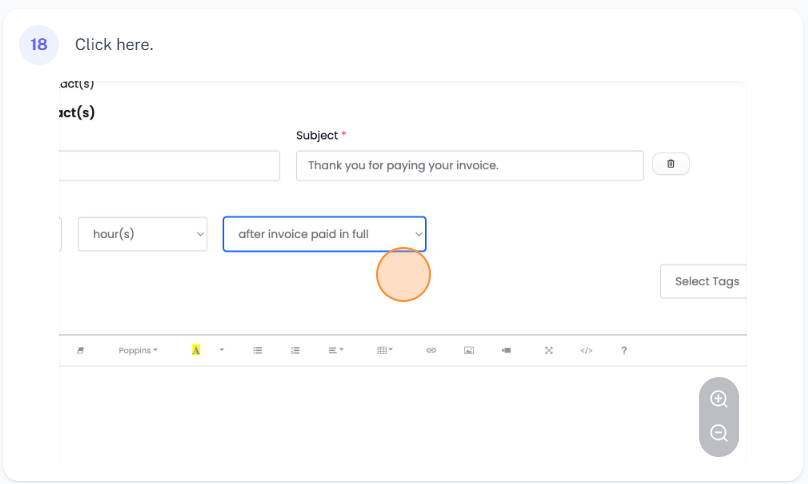Toggle fullscreen editor mode
The height and width of the screenshot is (484, 808).
point(548,351)
